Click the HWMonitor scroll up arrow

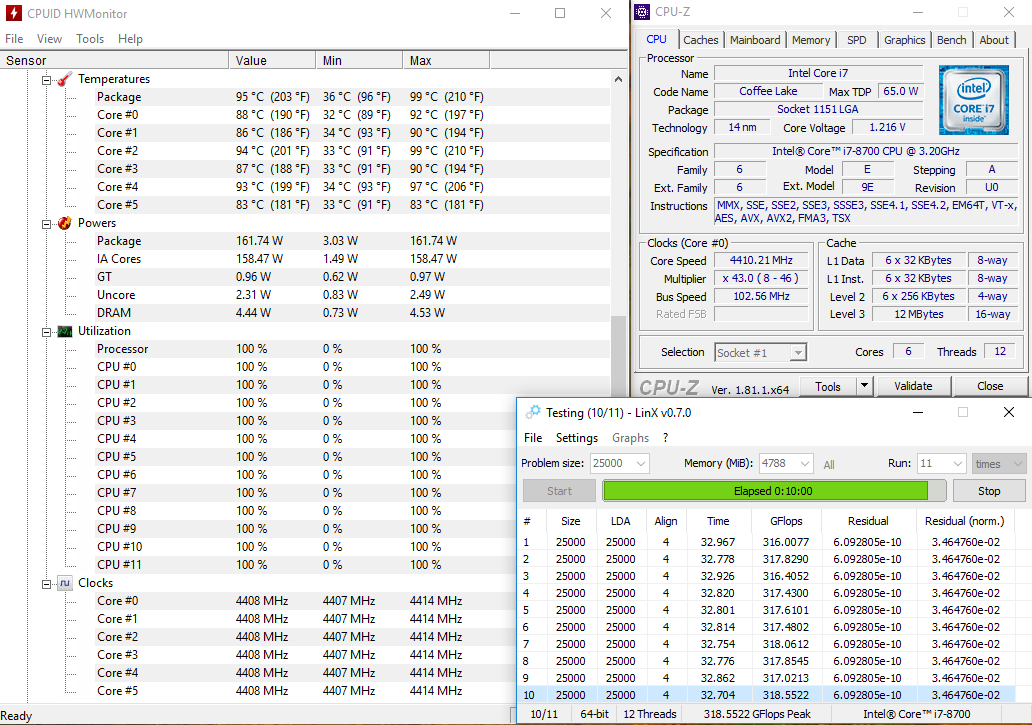coord(618,79)
